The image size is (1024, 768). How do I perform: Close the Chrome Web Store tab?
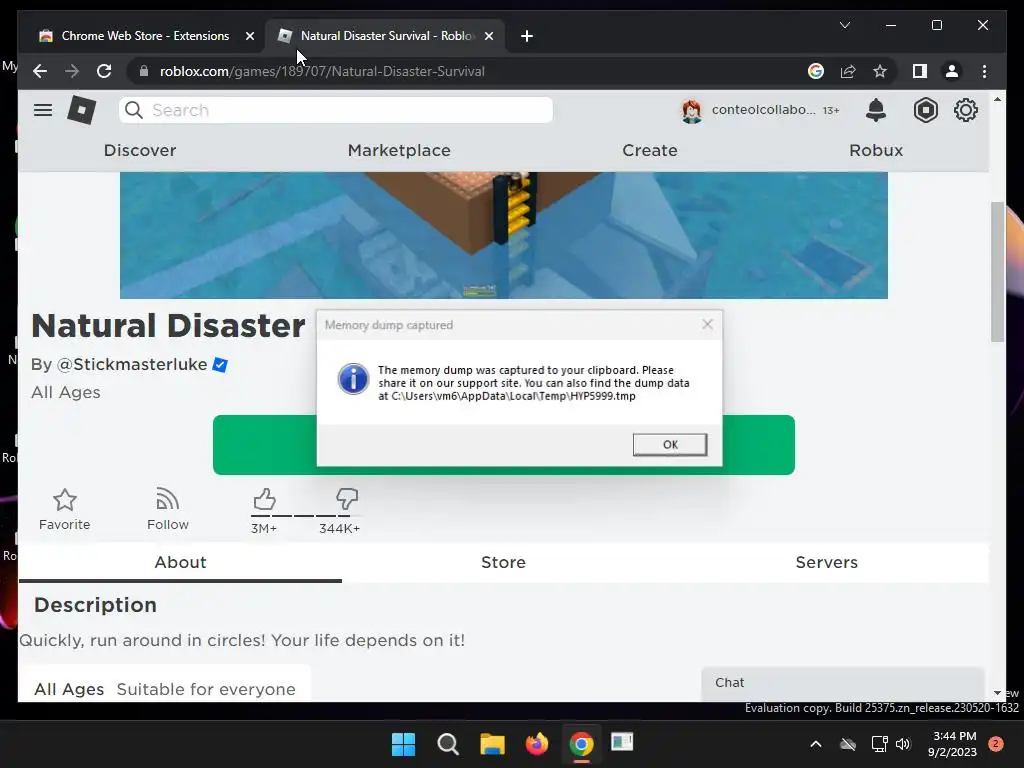(249, 36)
